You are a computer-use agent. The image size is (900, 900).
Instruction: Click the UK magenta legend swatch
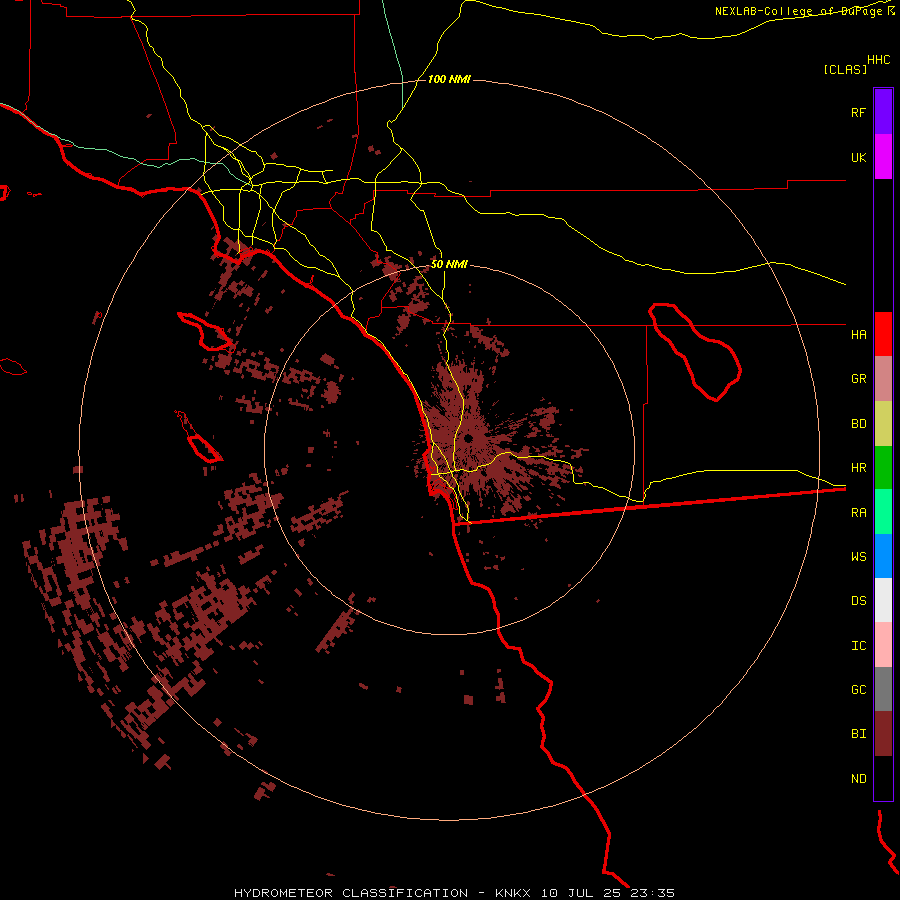tap(883, 157)
